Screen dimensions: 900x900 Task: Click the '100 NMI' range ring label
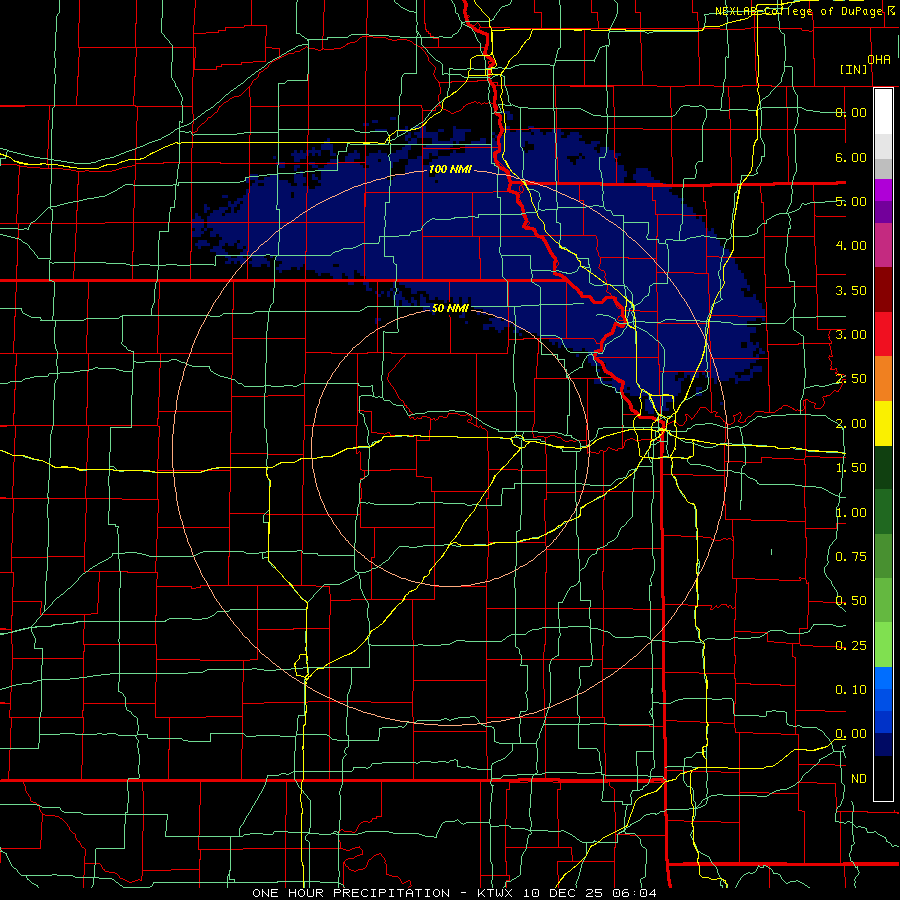tap(450, 169)
